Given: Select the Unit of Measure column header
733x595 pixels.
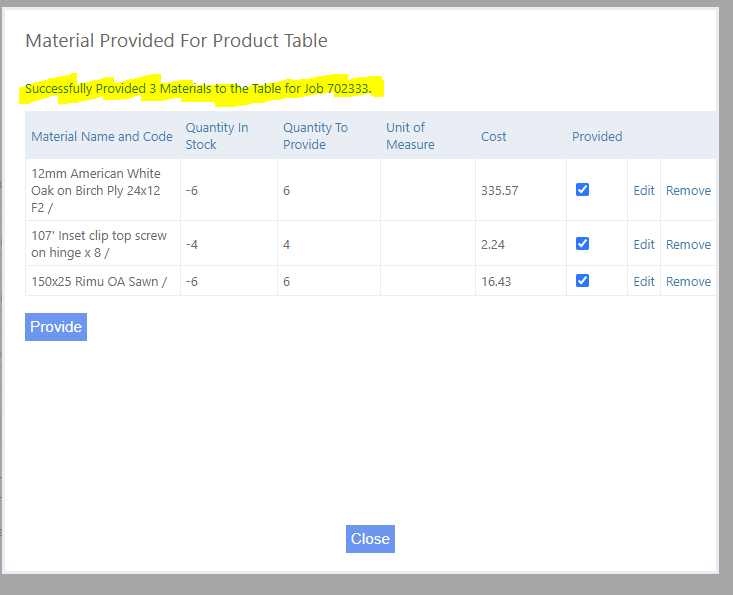Looking at the screenshot, I should 410,136.
